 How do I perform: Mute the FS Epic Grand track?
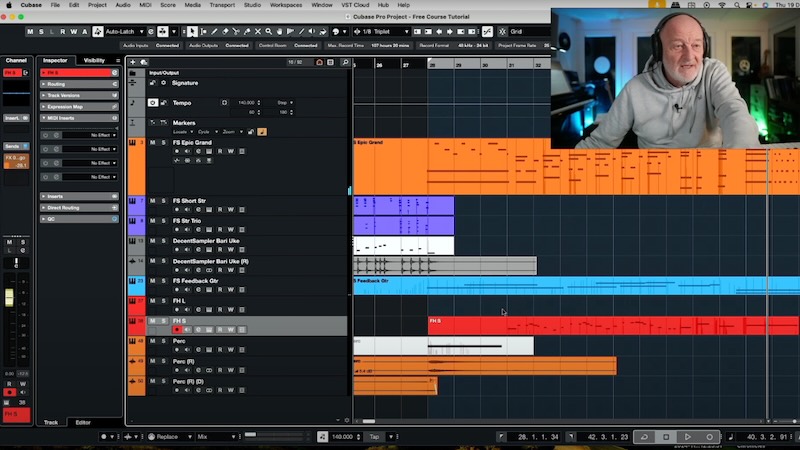[x=153, y=142]
